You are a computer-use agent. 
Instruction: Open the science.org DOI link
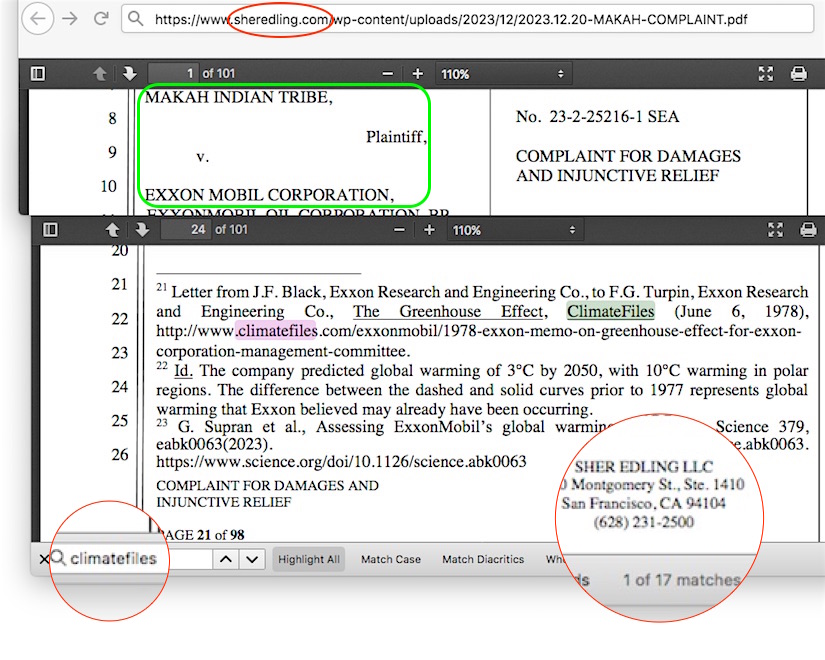tap(341, 461)
